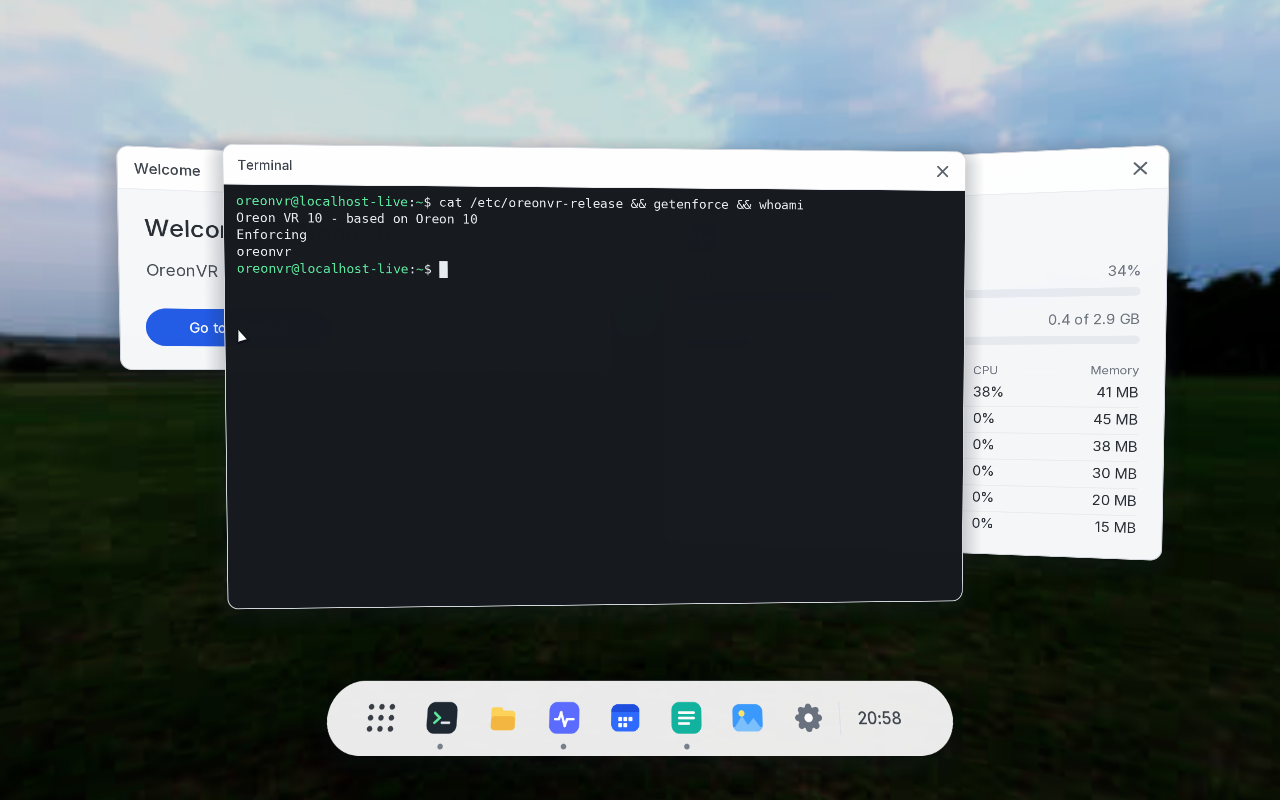Select output line 'Oreon VR 10 - based on Oreon 10'
The height and width of the screenshot is (800, 1280).
point(357,219)
